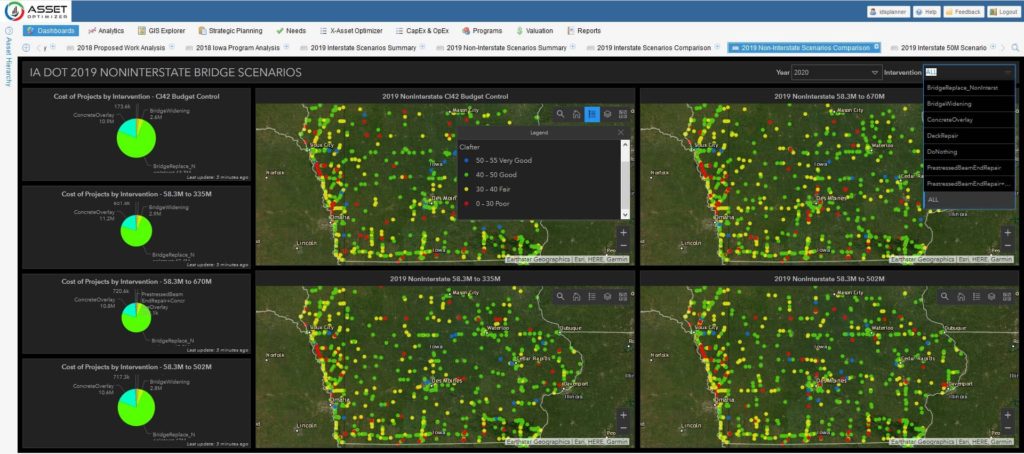
Task: Click the search icon on CI42 Budget Control map
Action: [561, 114]
